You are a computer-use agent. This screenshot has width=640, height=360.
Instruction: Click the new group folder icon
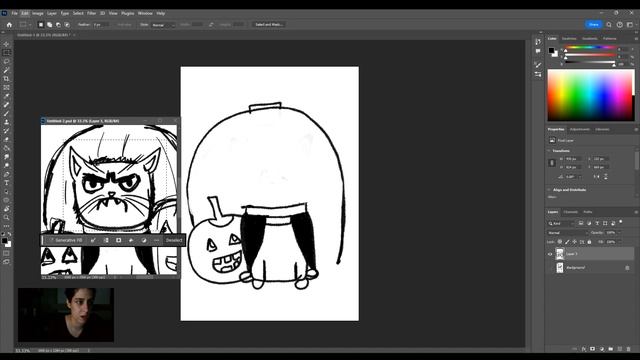tap(611, 349)
